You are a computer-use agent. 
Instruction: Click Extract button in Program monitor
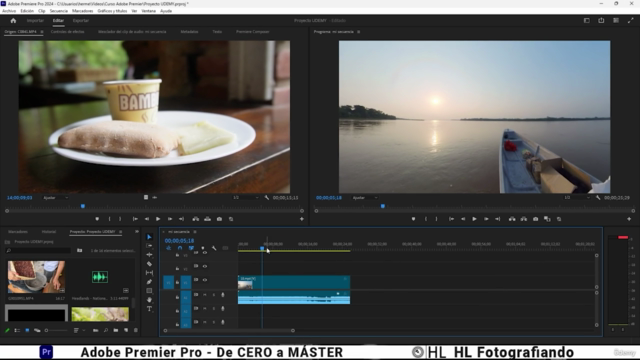click(x=524, y=219)
